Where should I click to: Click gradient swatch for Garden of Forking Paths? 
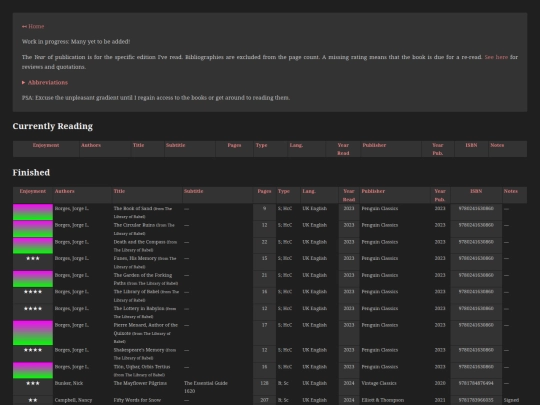coord(33,279)
